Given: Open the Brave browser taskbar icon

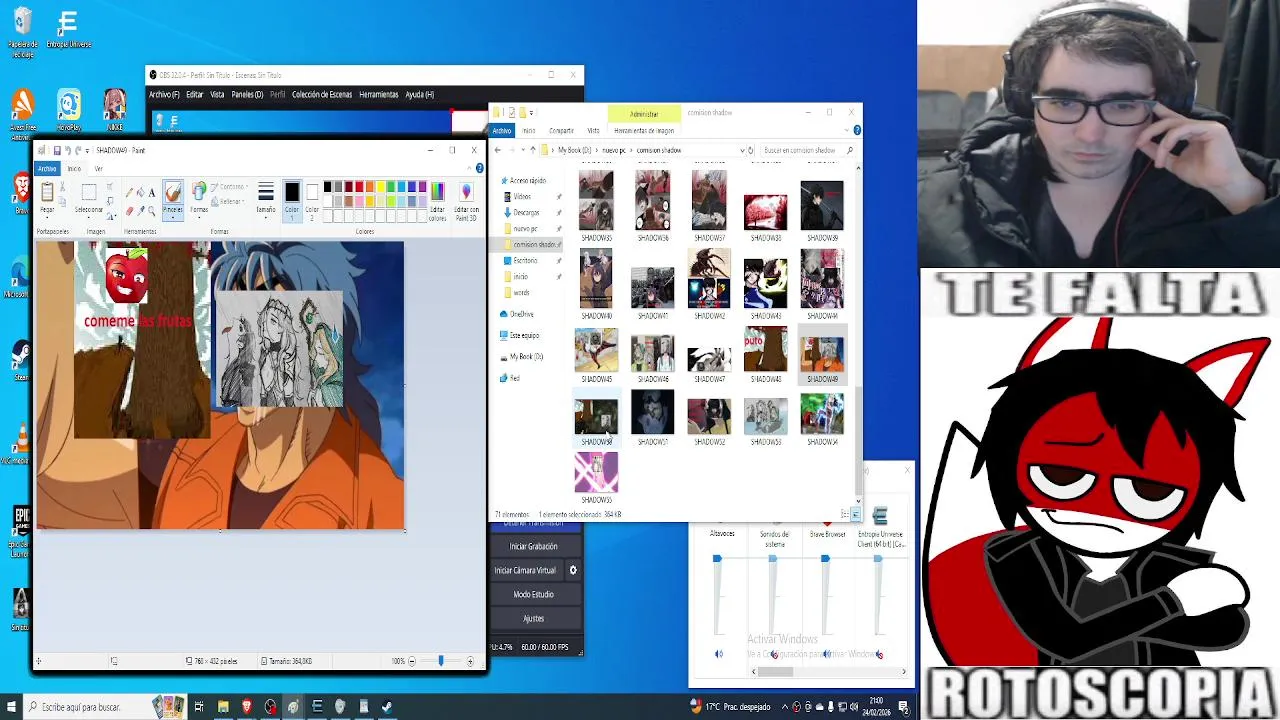Looking at the screenshot, I should [246, 707].
